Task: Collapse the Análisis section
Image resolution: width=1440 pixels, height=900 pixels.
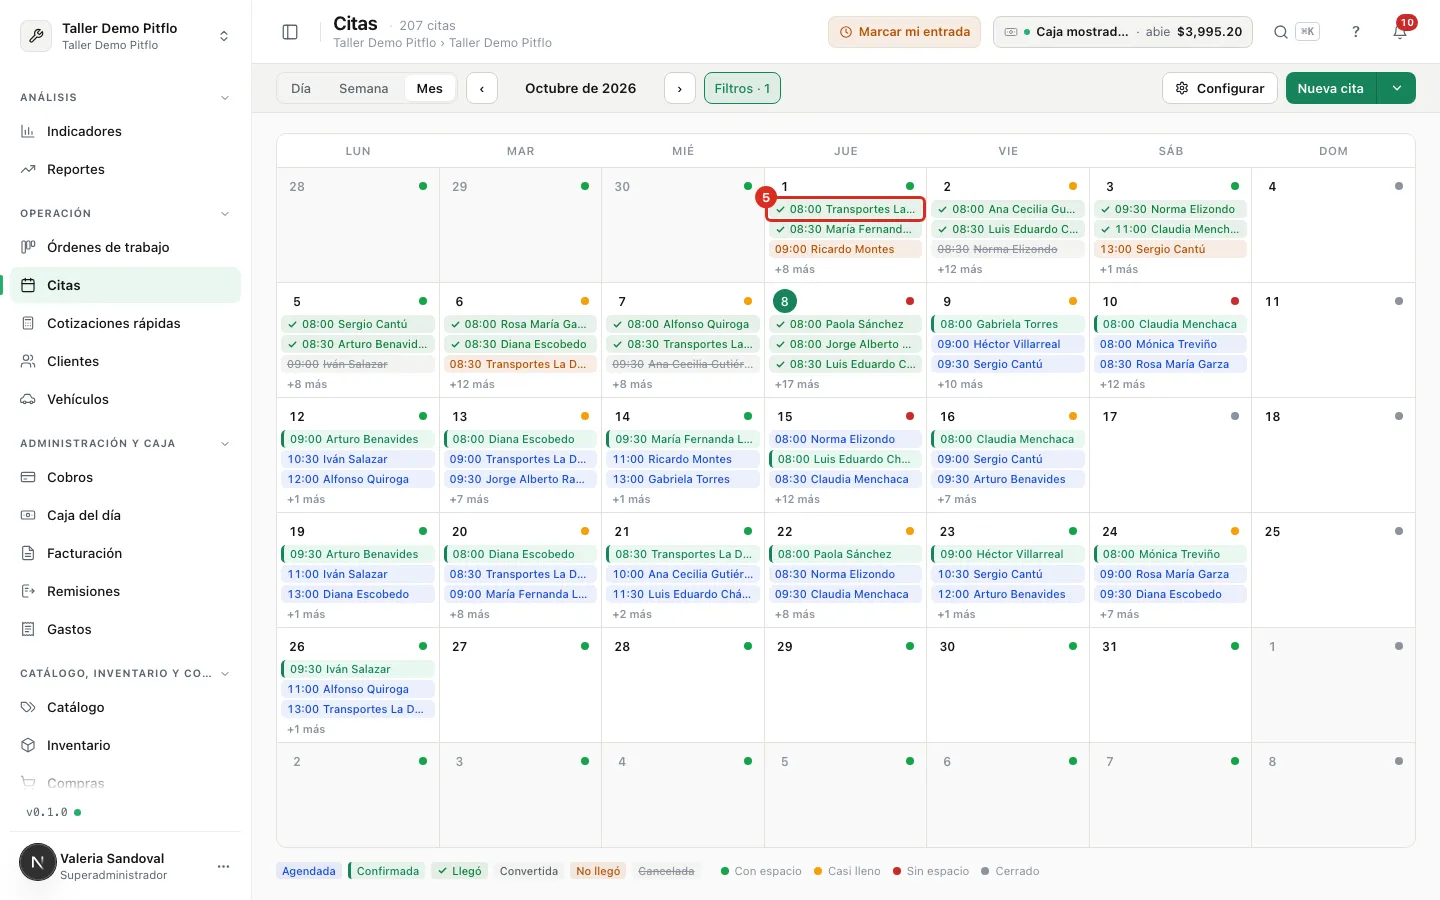Action: click(225, 98)
